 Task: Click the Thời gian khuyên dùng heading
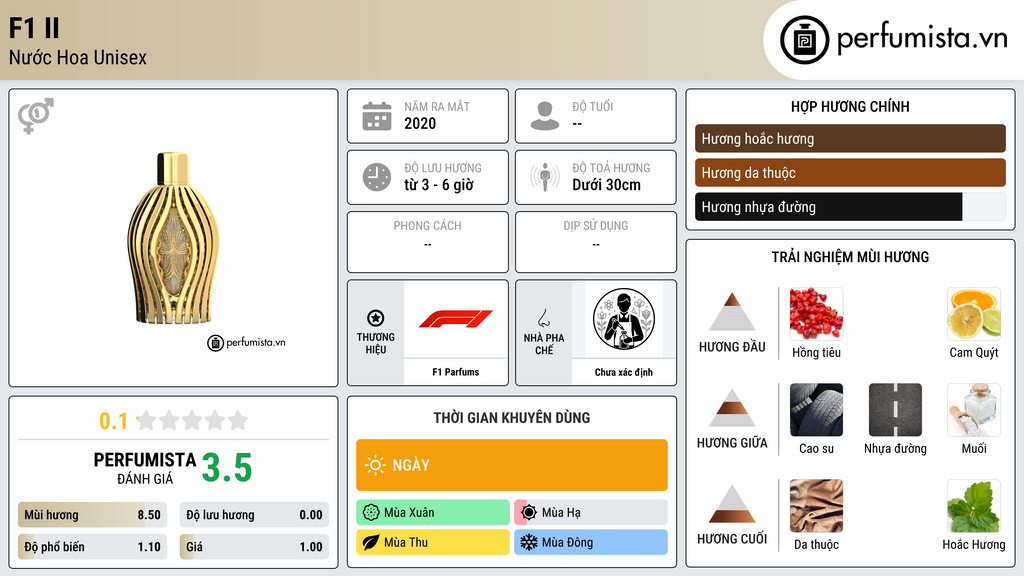pos(512,417)
